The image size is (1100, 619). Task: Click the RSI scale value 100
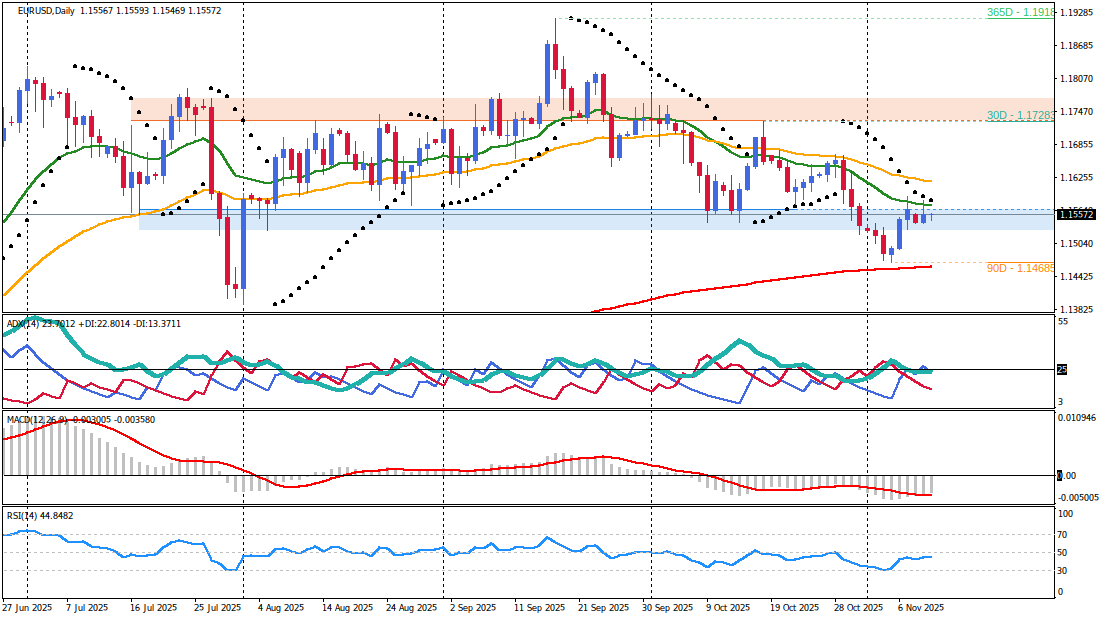click(x=1066, y=514)
